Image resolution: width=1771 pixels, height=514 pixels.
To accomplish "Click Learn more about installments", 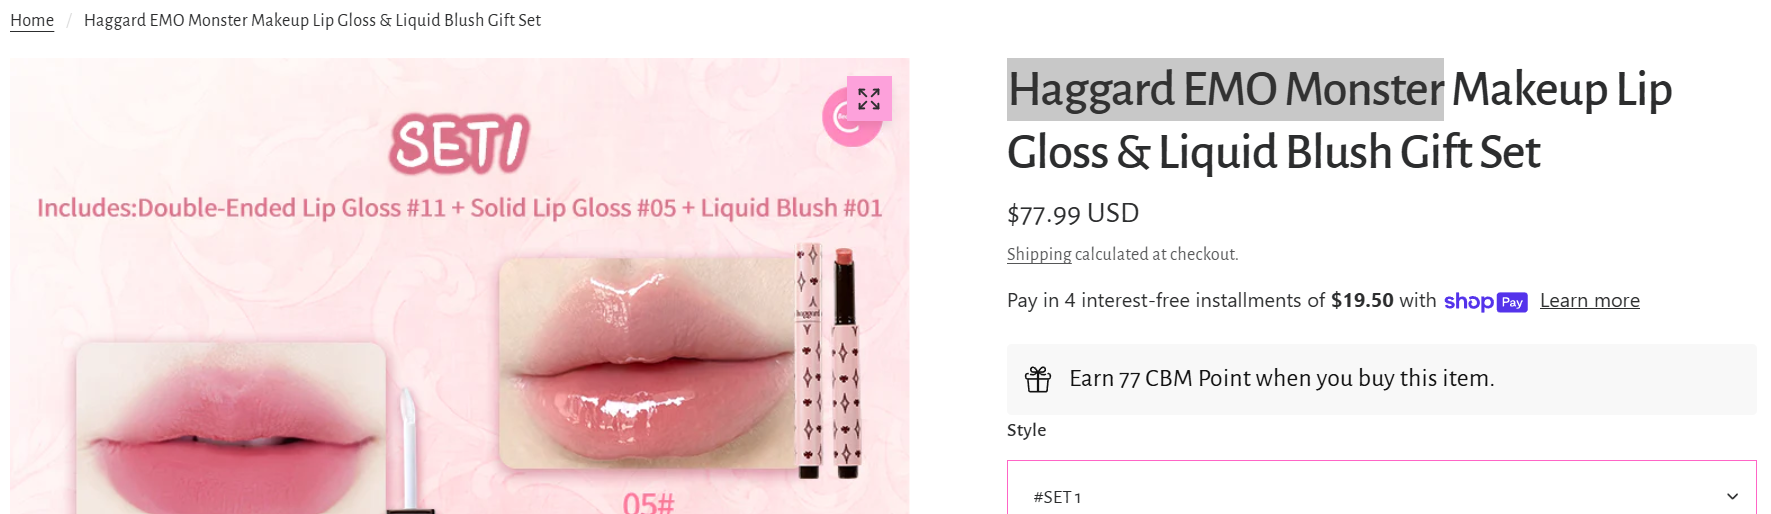I will [1589, 301].
